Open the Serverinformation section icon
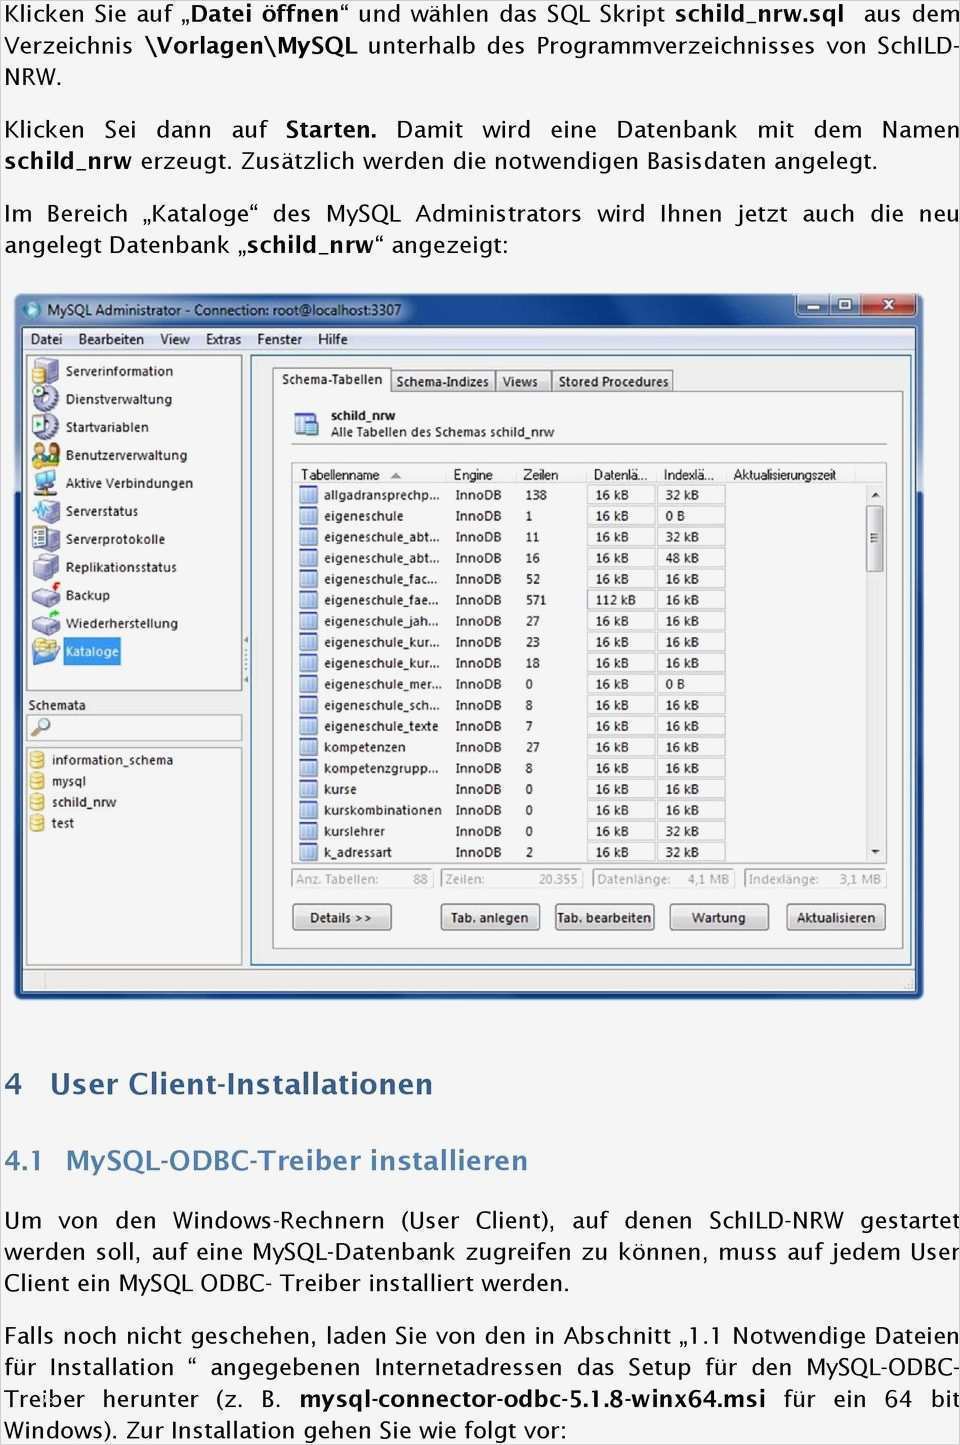Image resolution: width=960 pixels, height=1445 pixels. (x=46, y=371)
